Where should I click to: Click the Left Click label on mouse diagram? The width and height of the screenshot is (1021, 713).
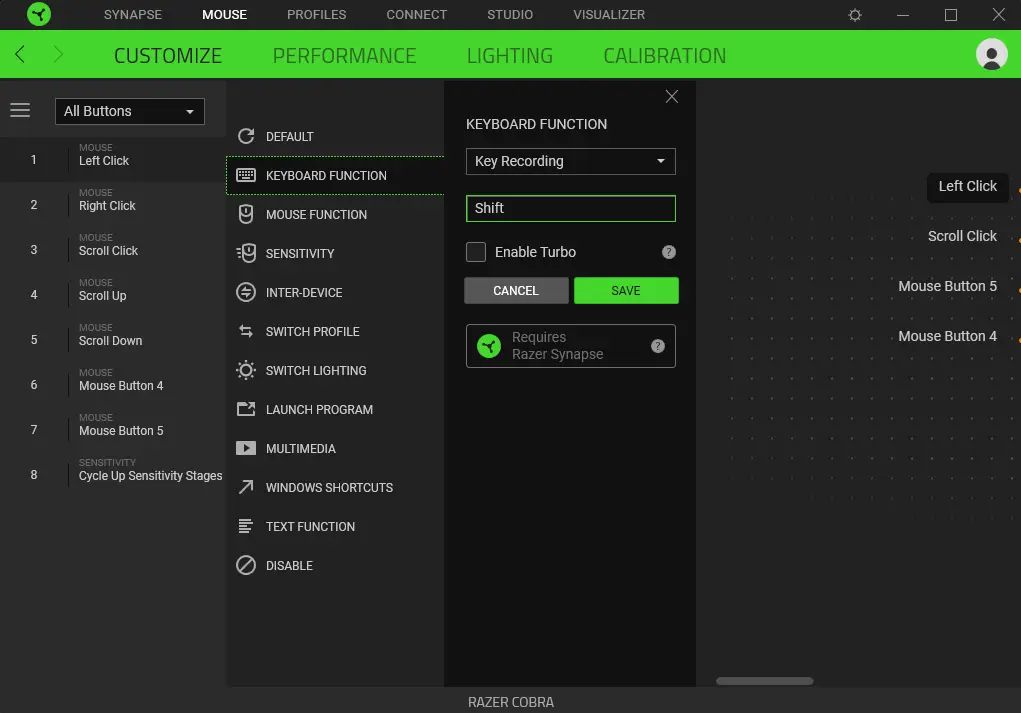coord(967,186)
